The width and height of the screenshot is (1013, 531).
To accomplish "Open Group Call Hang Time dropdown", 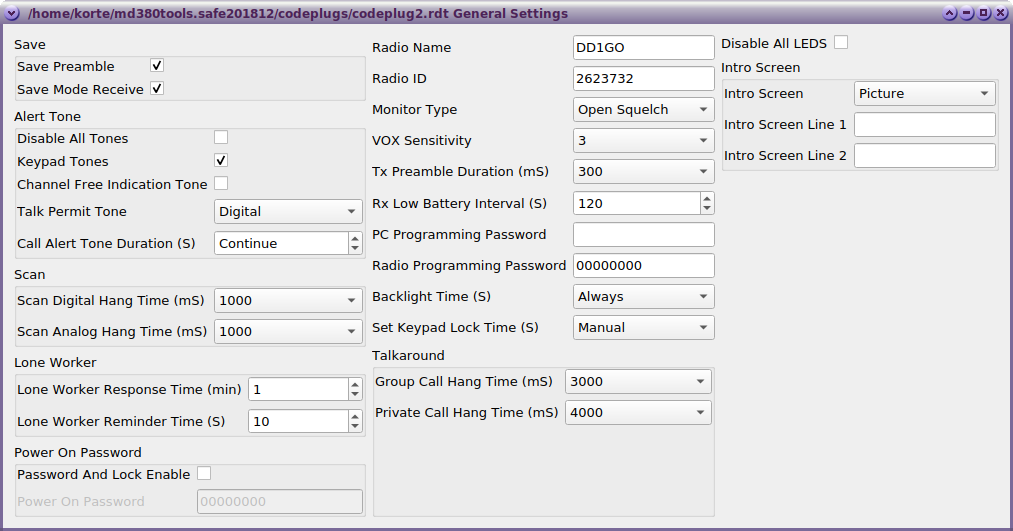I will coord(638,382).
